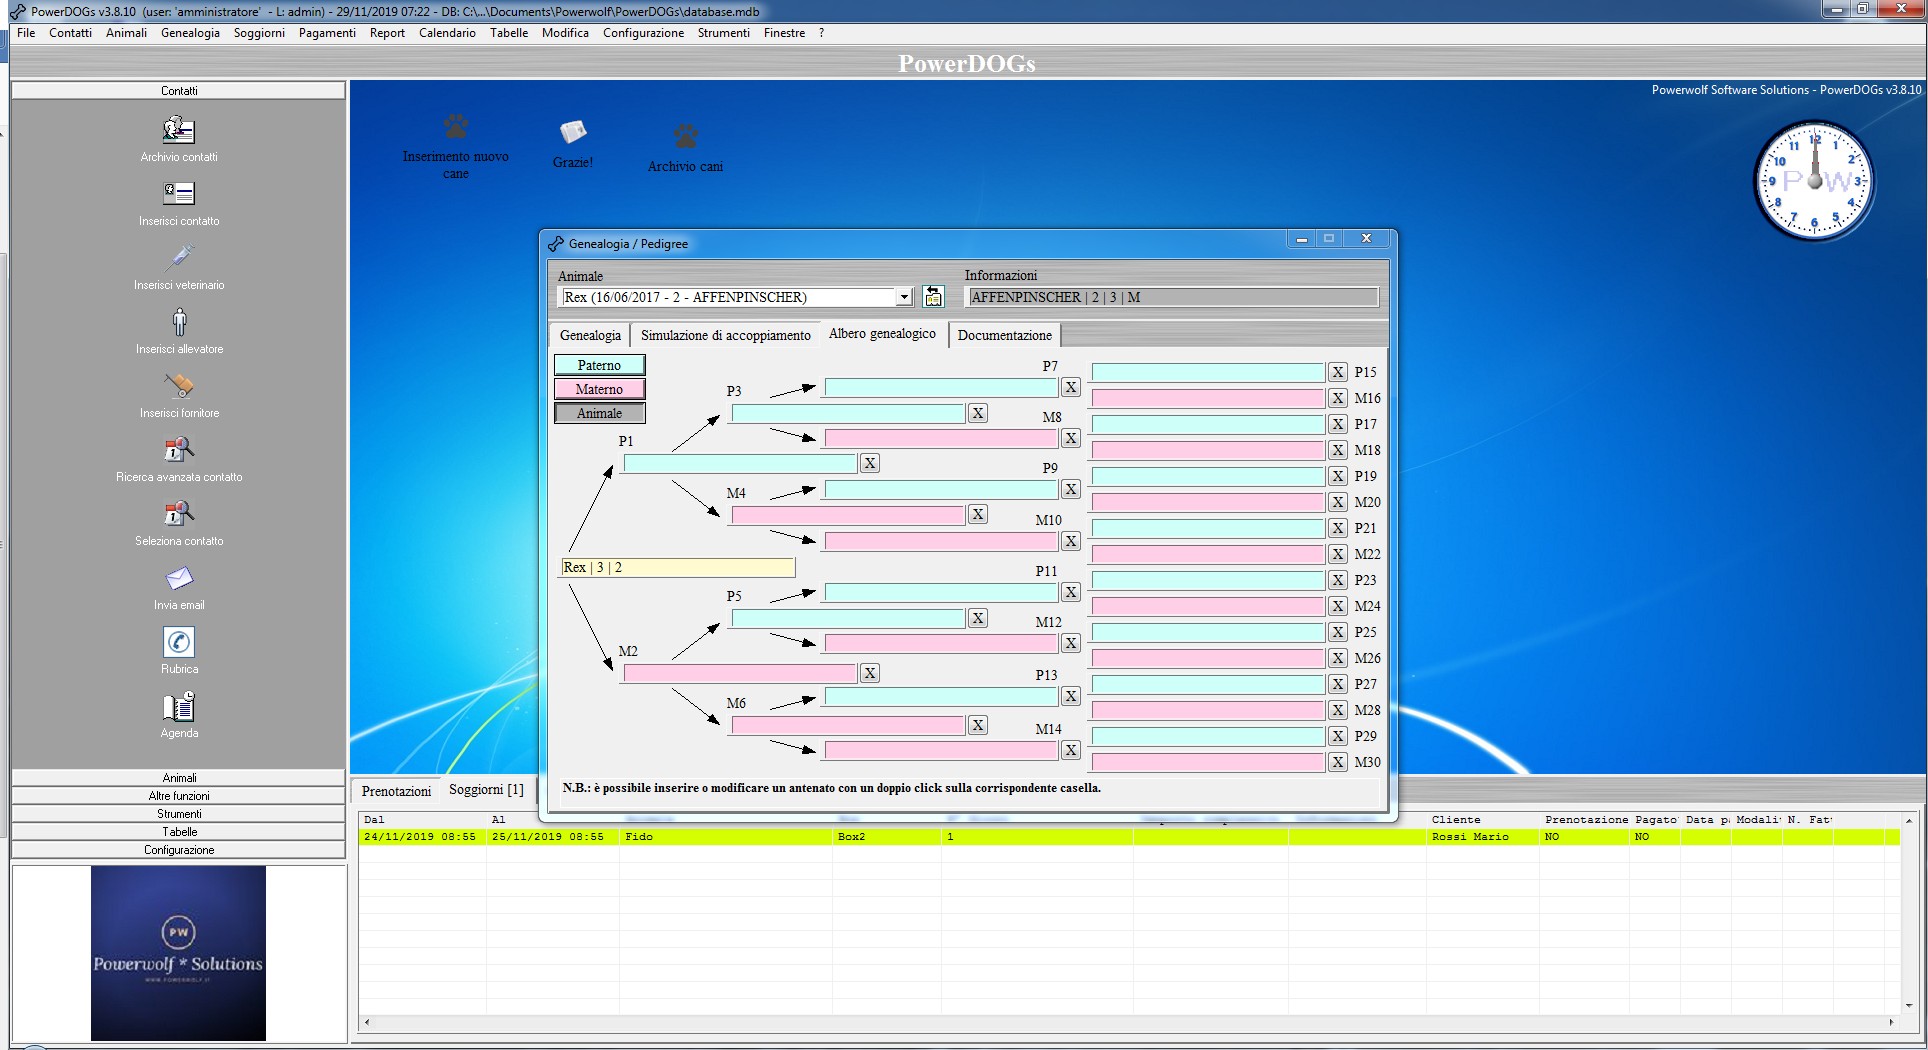
Task: Clear ancestor M4 with its X button
Action: pyautogui.click(x=978, y=514)
